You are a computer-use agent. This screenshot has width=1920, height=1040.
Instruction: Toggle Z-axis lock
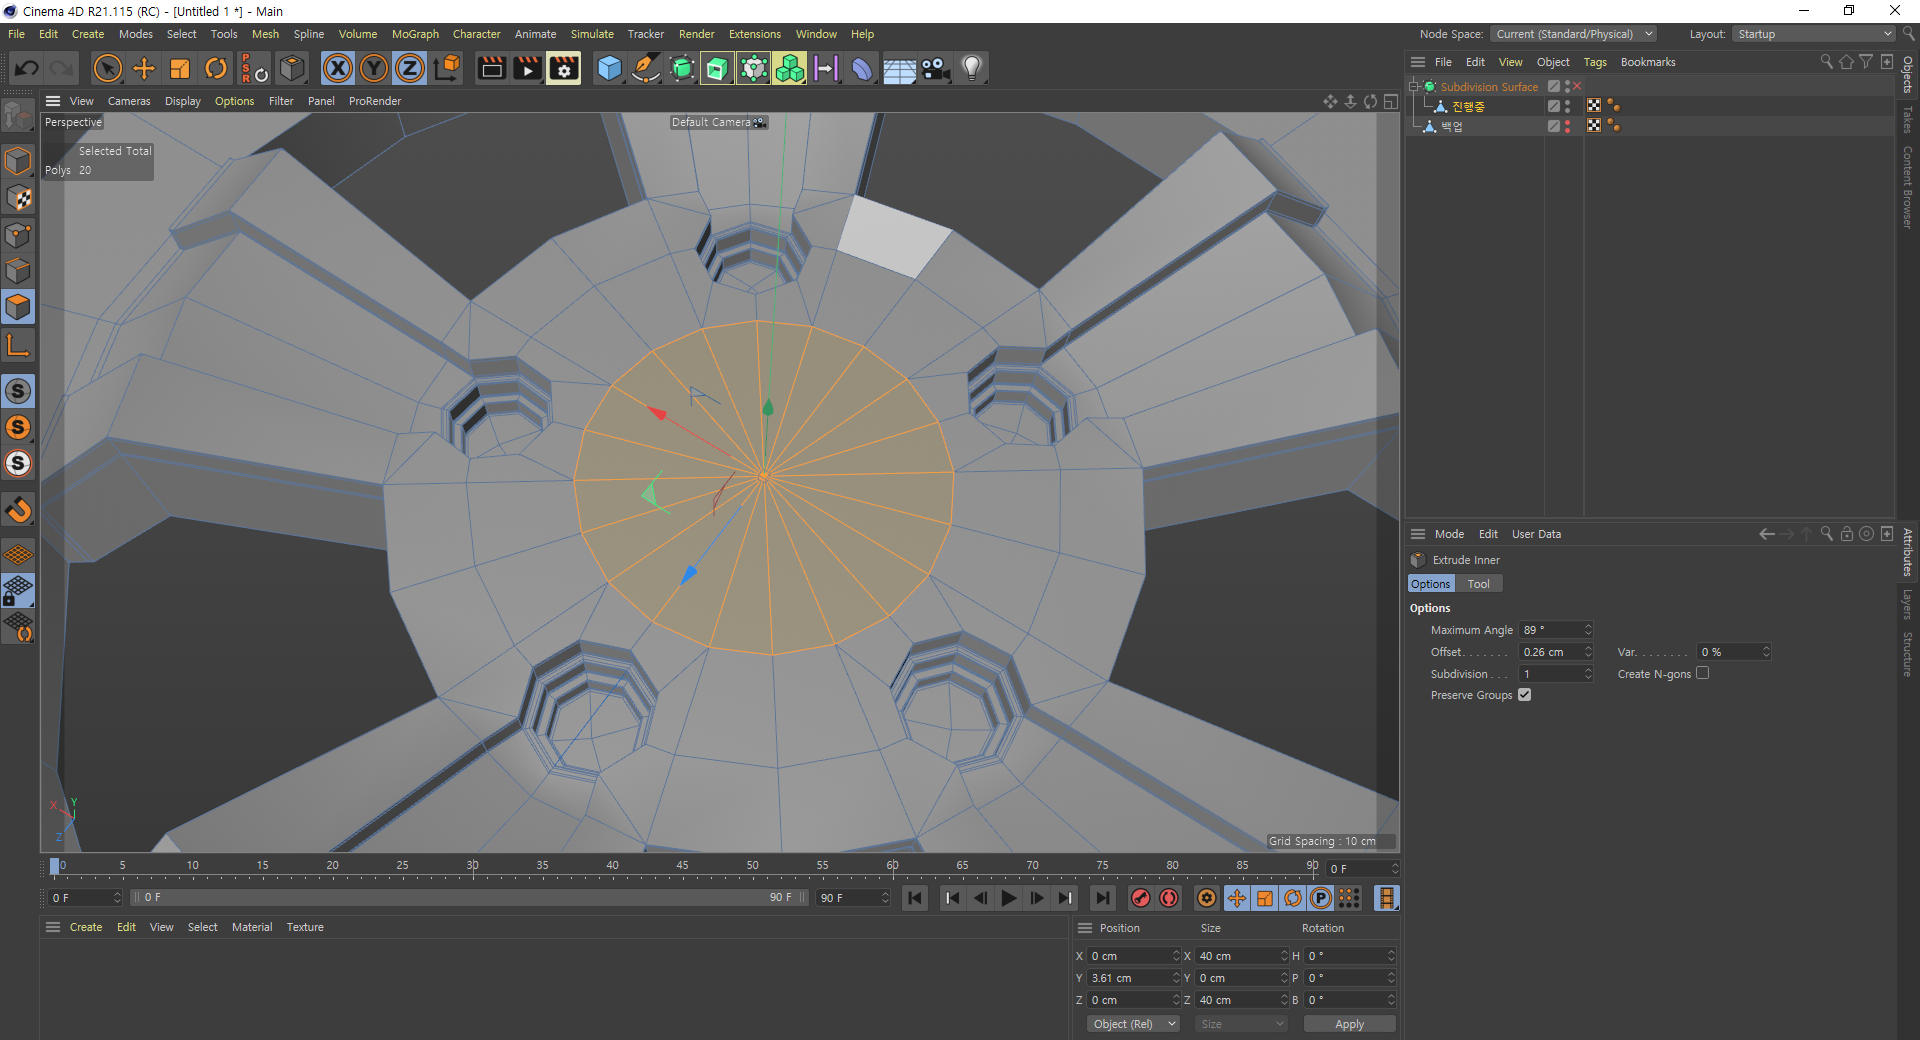[410, 68]
